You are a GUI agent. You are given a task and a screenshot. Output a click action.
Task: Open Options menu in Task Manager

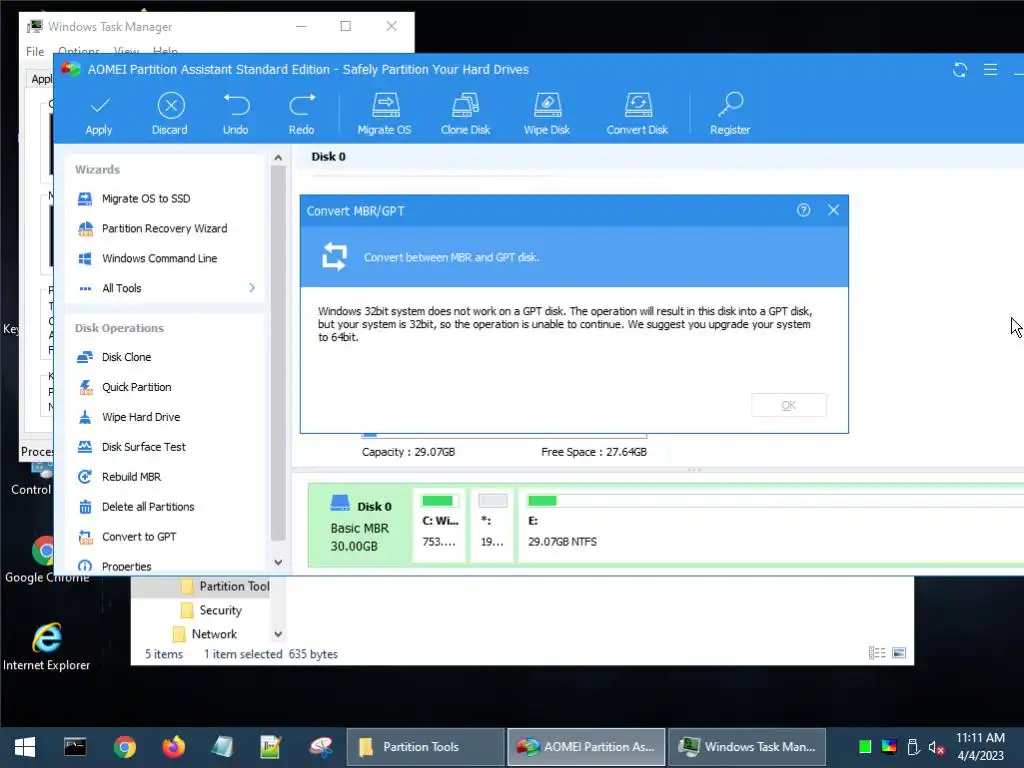[79, 51]
